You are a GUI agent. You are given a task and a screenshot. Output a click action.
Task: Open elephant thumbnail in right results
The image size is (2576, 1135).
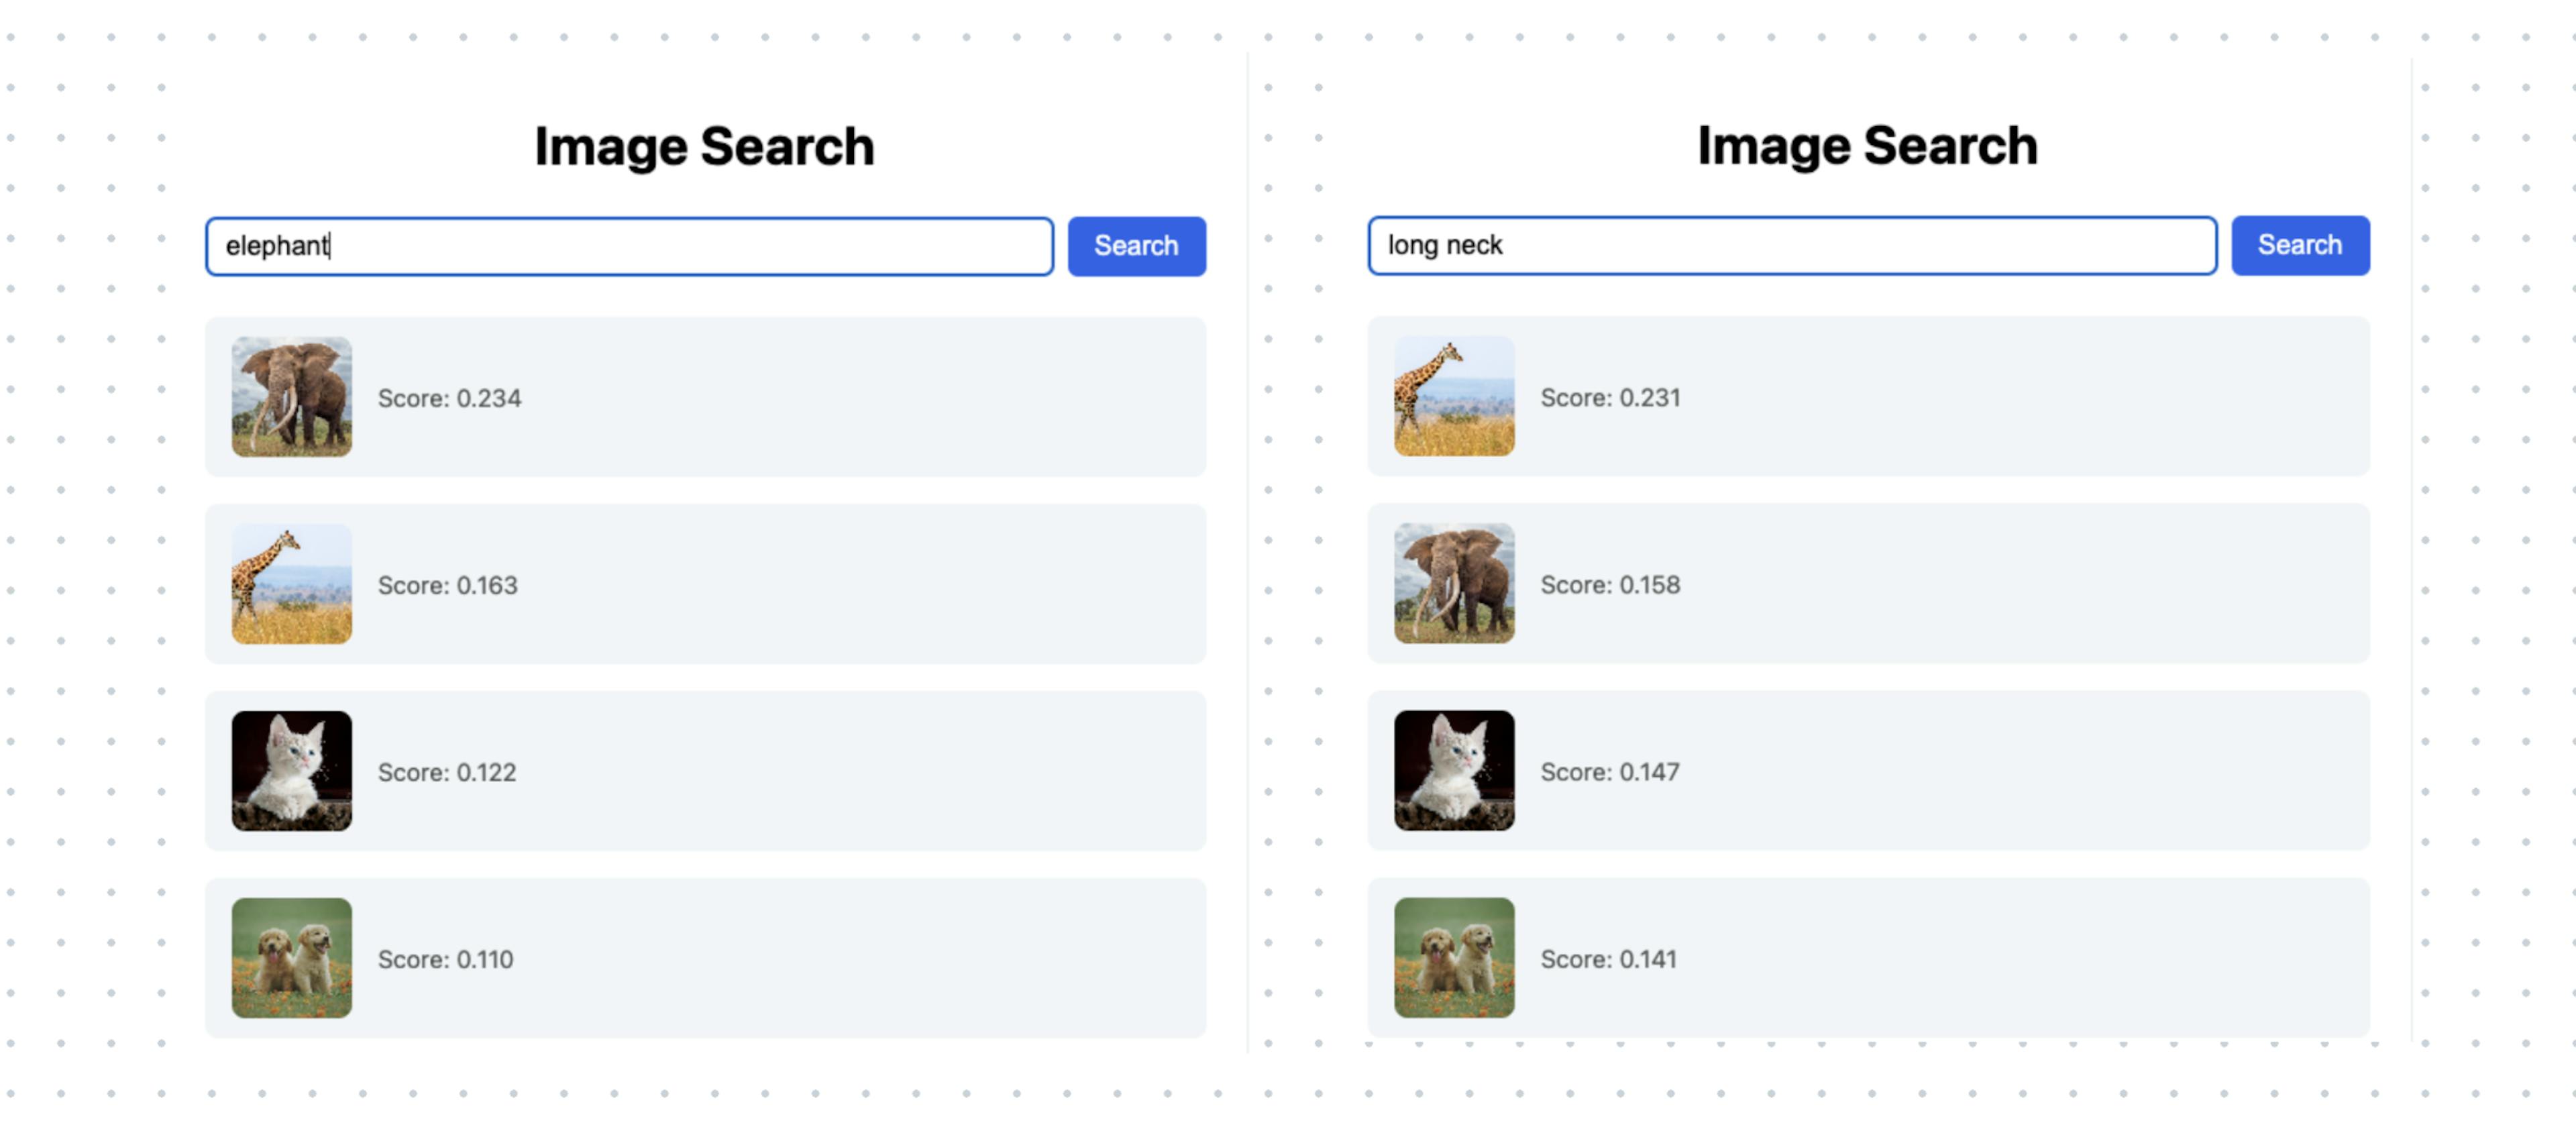(1453, 583)
